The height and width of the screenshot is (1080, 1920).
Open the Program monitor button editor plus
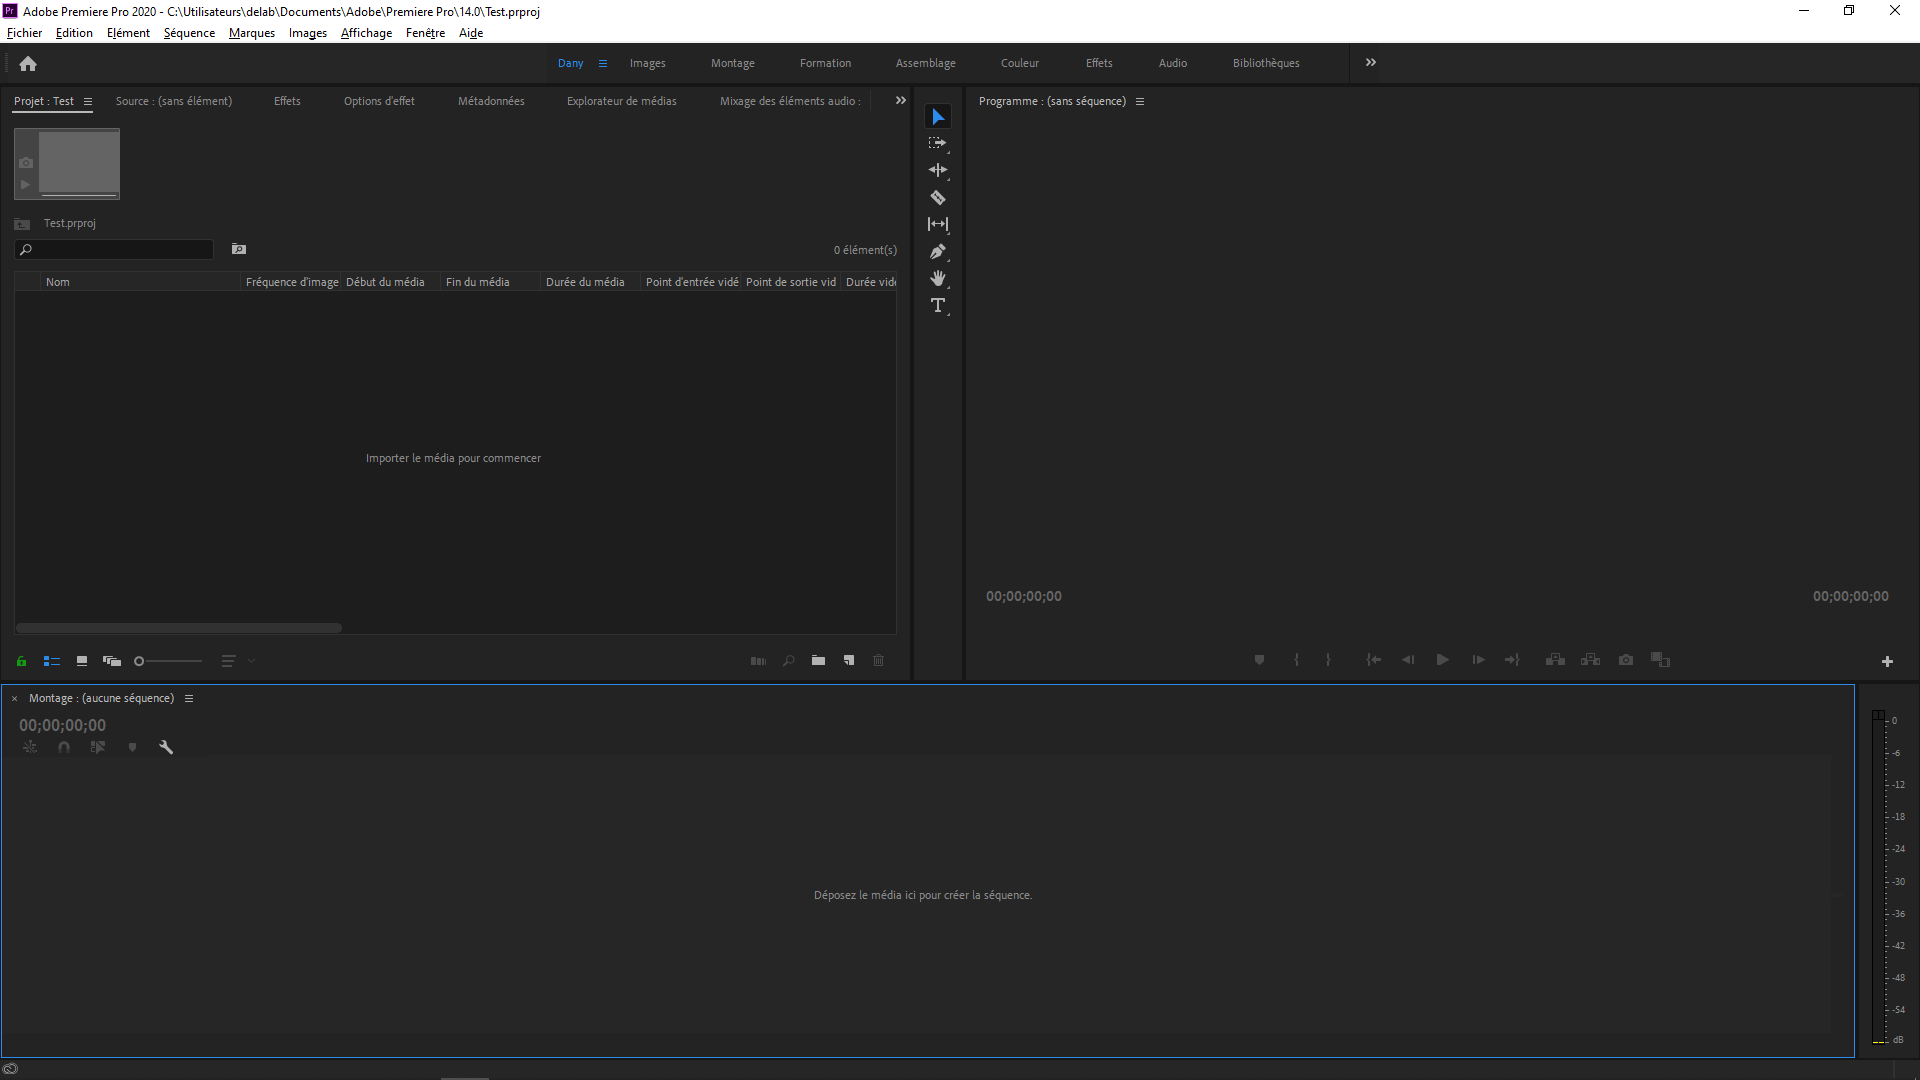(1887, 661)
